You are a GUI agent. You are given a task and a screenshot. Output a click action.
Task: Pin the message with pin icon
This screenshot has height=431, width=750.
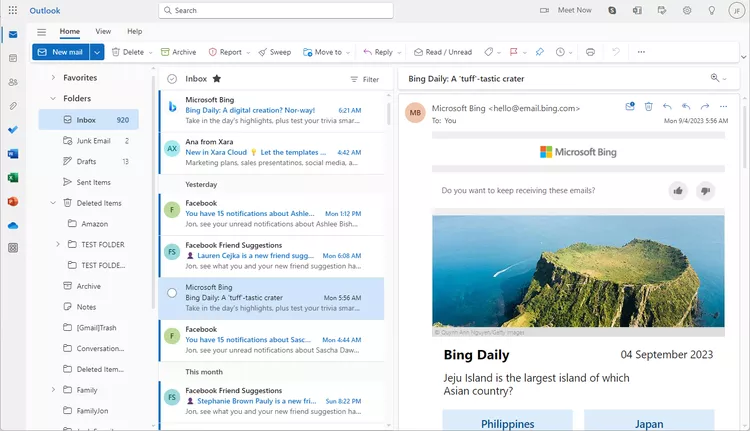(540, 52)
